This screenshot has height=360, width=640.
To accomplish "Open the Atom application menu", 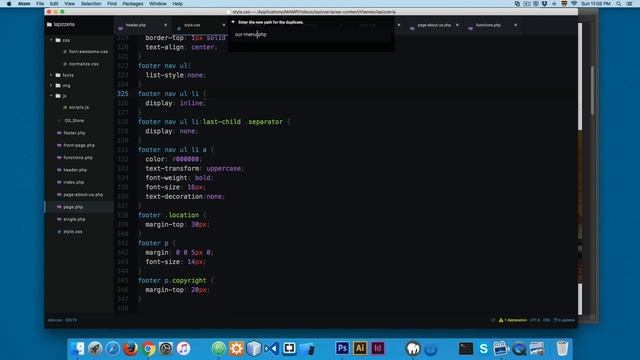I will click(x=24, y=4).
